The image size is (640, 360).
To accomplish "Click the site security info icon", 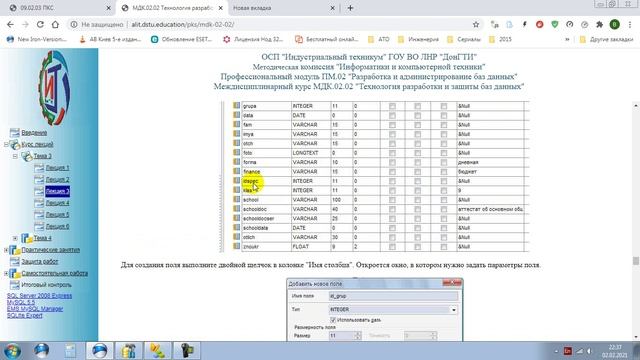I will coord(74,24).
